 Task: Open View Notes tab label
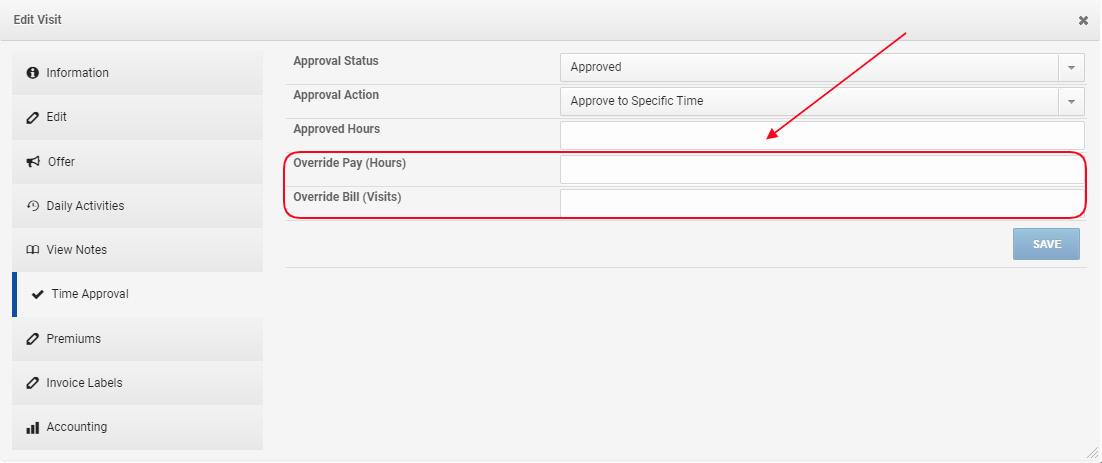[77, 250]
